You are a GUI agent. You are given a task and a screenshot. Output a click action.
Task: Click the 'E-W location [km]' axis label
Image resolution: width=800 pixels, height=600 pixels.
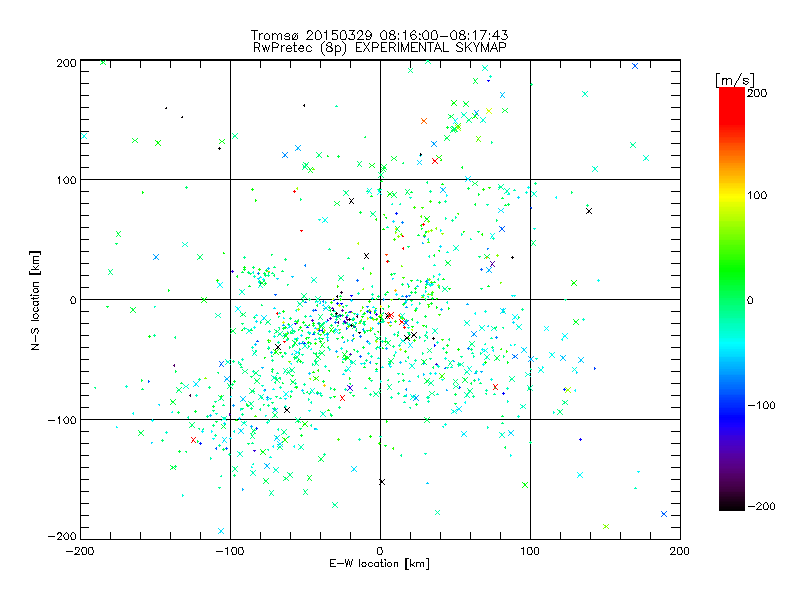pos(379,563)
